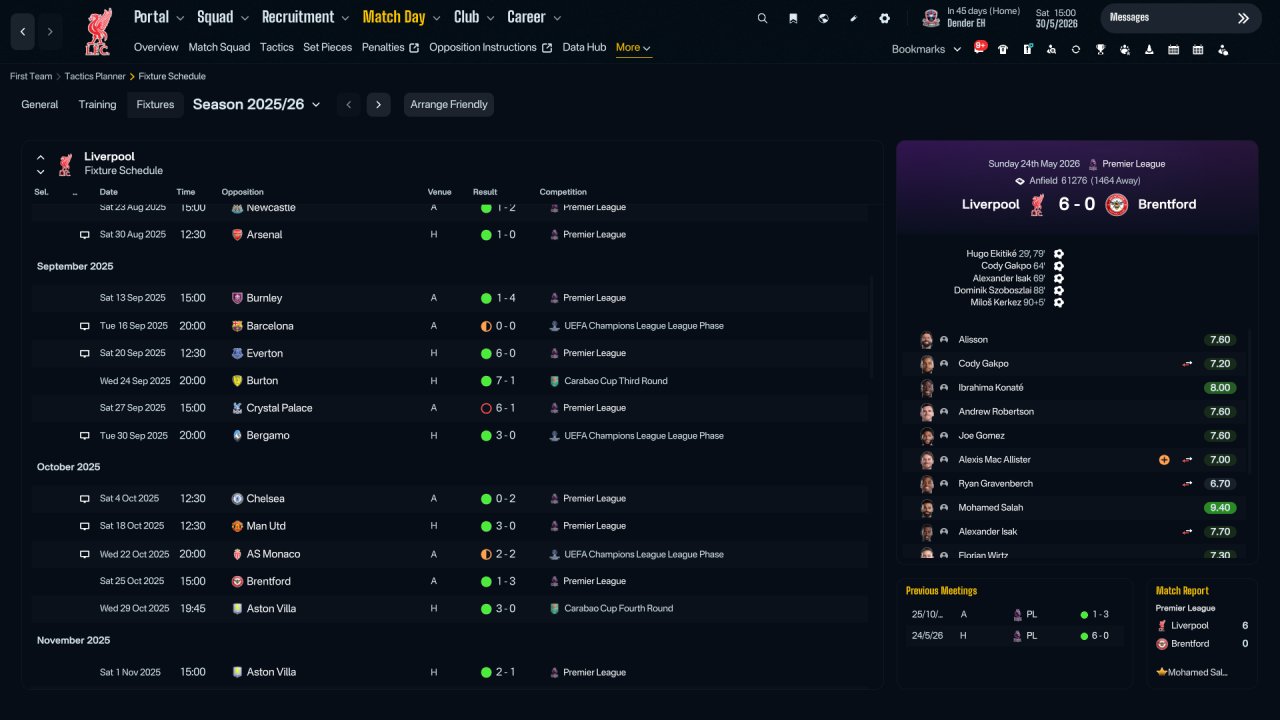Click the 25/10 previous meeting row
This screenshot has height=720, width=1280.
click(x=1014, y=615)
